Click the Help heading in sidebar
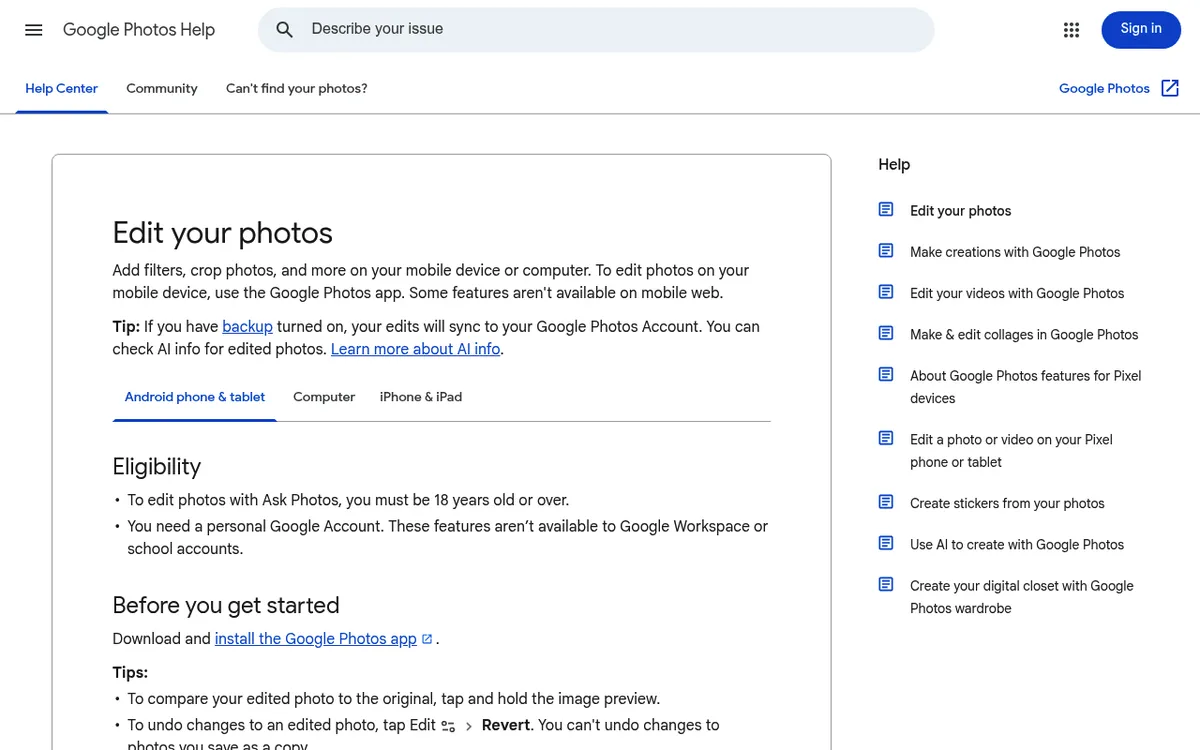 [894, 165]
